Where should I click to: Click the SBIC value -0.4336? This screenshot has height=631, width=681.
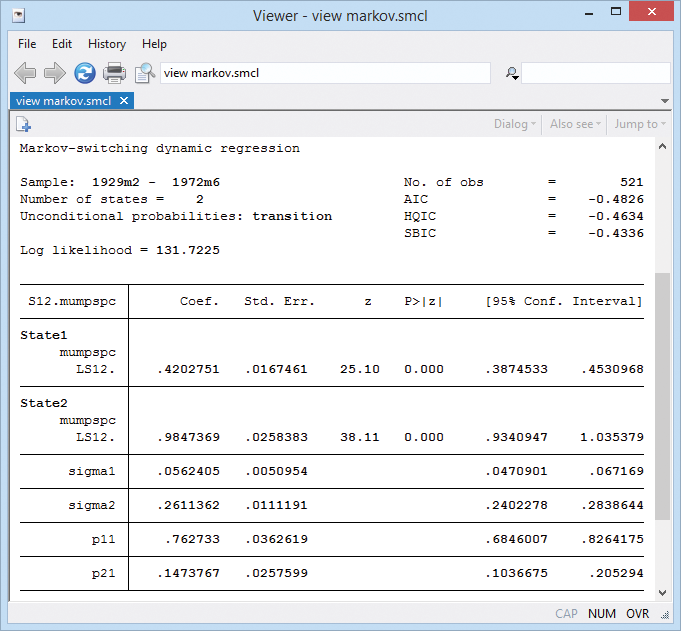click(616, 233)
